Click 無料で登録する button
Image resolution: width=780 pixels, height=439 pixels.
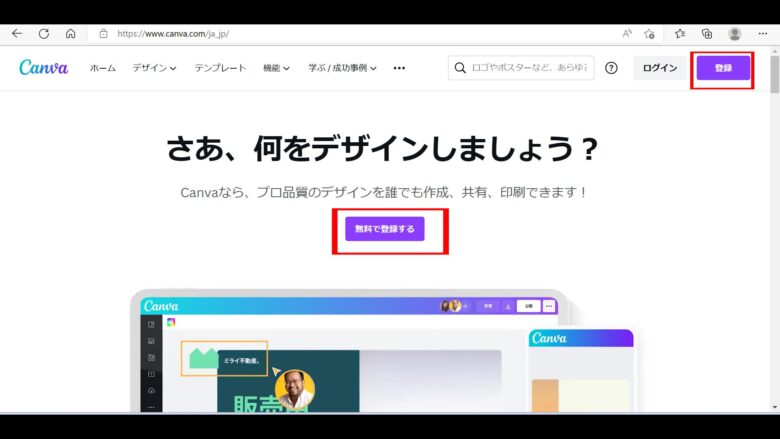pos(385,229)
